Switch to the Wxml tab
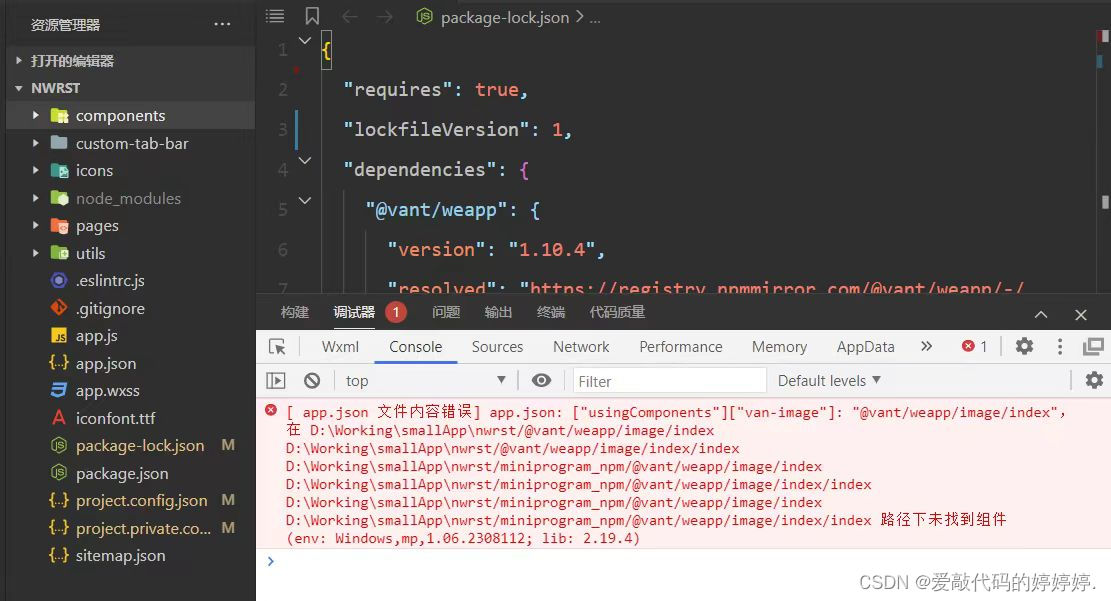The height and width of the screenshot is (601, 1111). (340, 347)
